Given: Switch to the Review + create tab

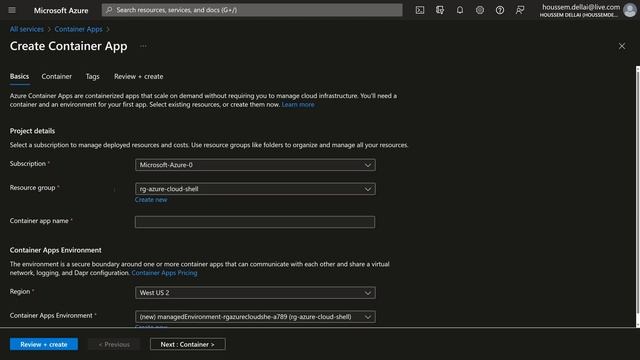Looking at the screenshot, I should click(x=138, y=76).
